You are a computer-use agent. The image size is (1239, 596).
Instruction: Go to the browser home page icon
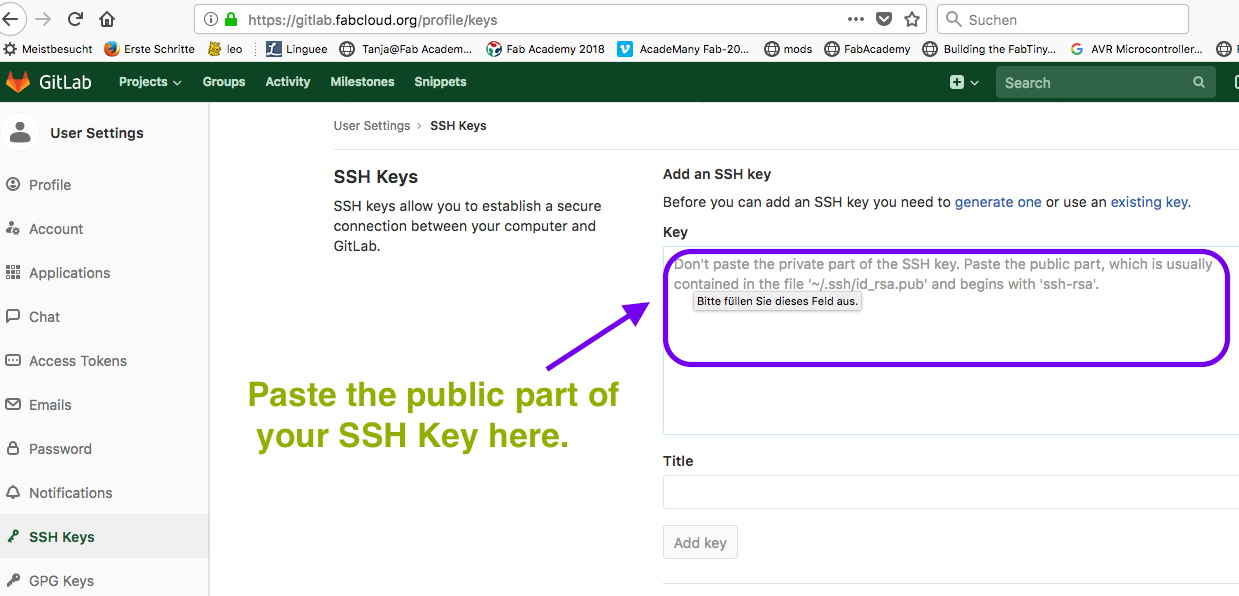click(x=107, y=19)
